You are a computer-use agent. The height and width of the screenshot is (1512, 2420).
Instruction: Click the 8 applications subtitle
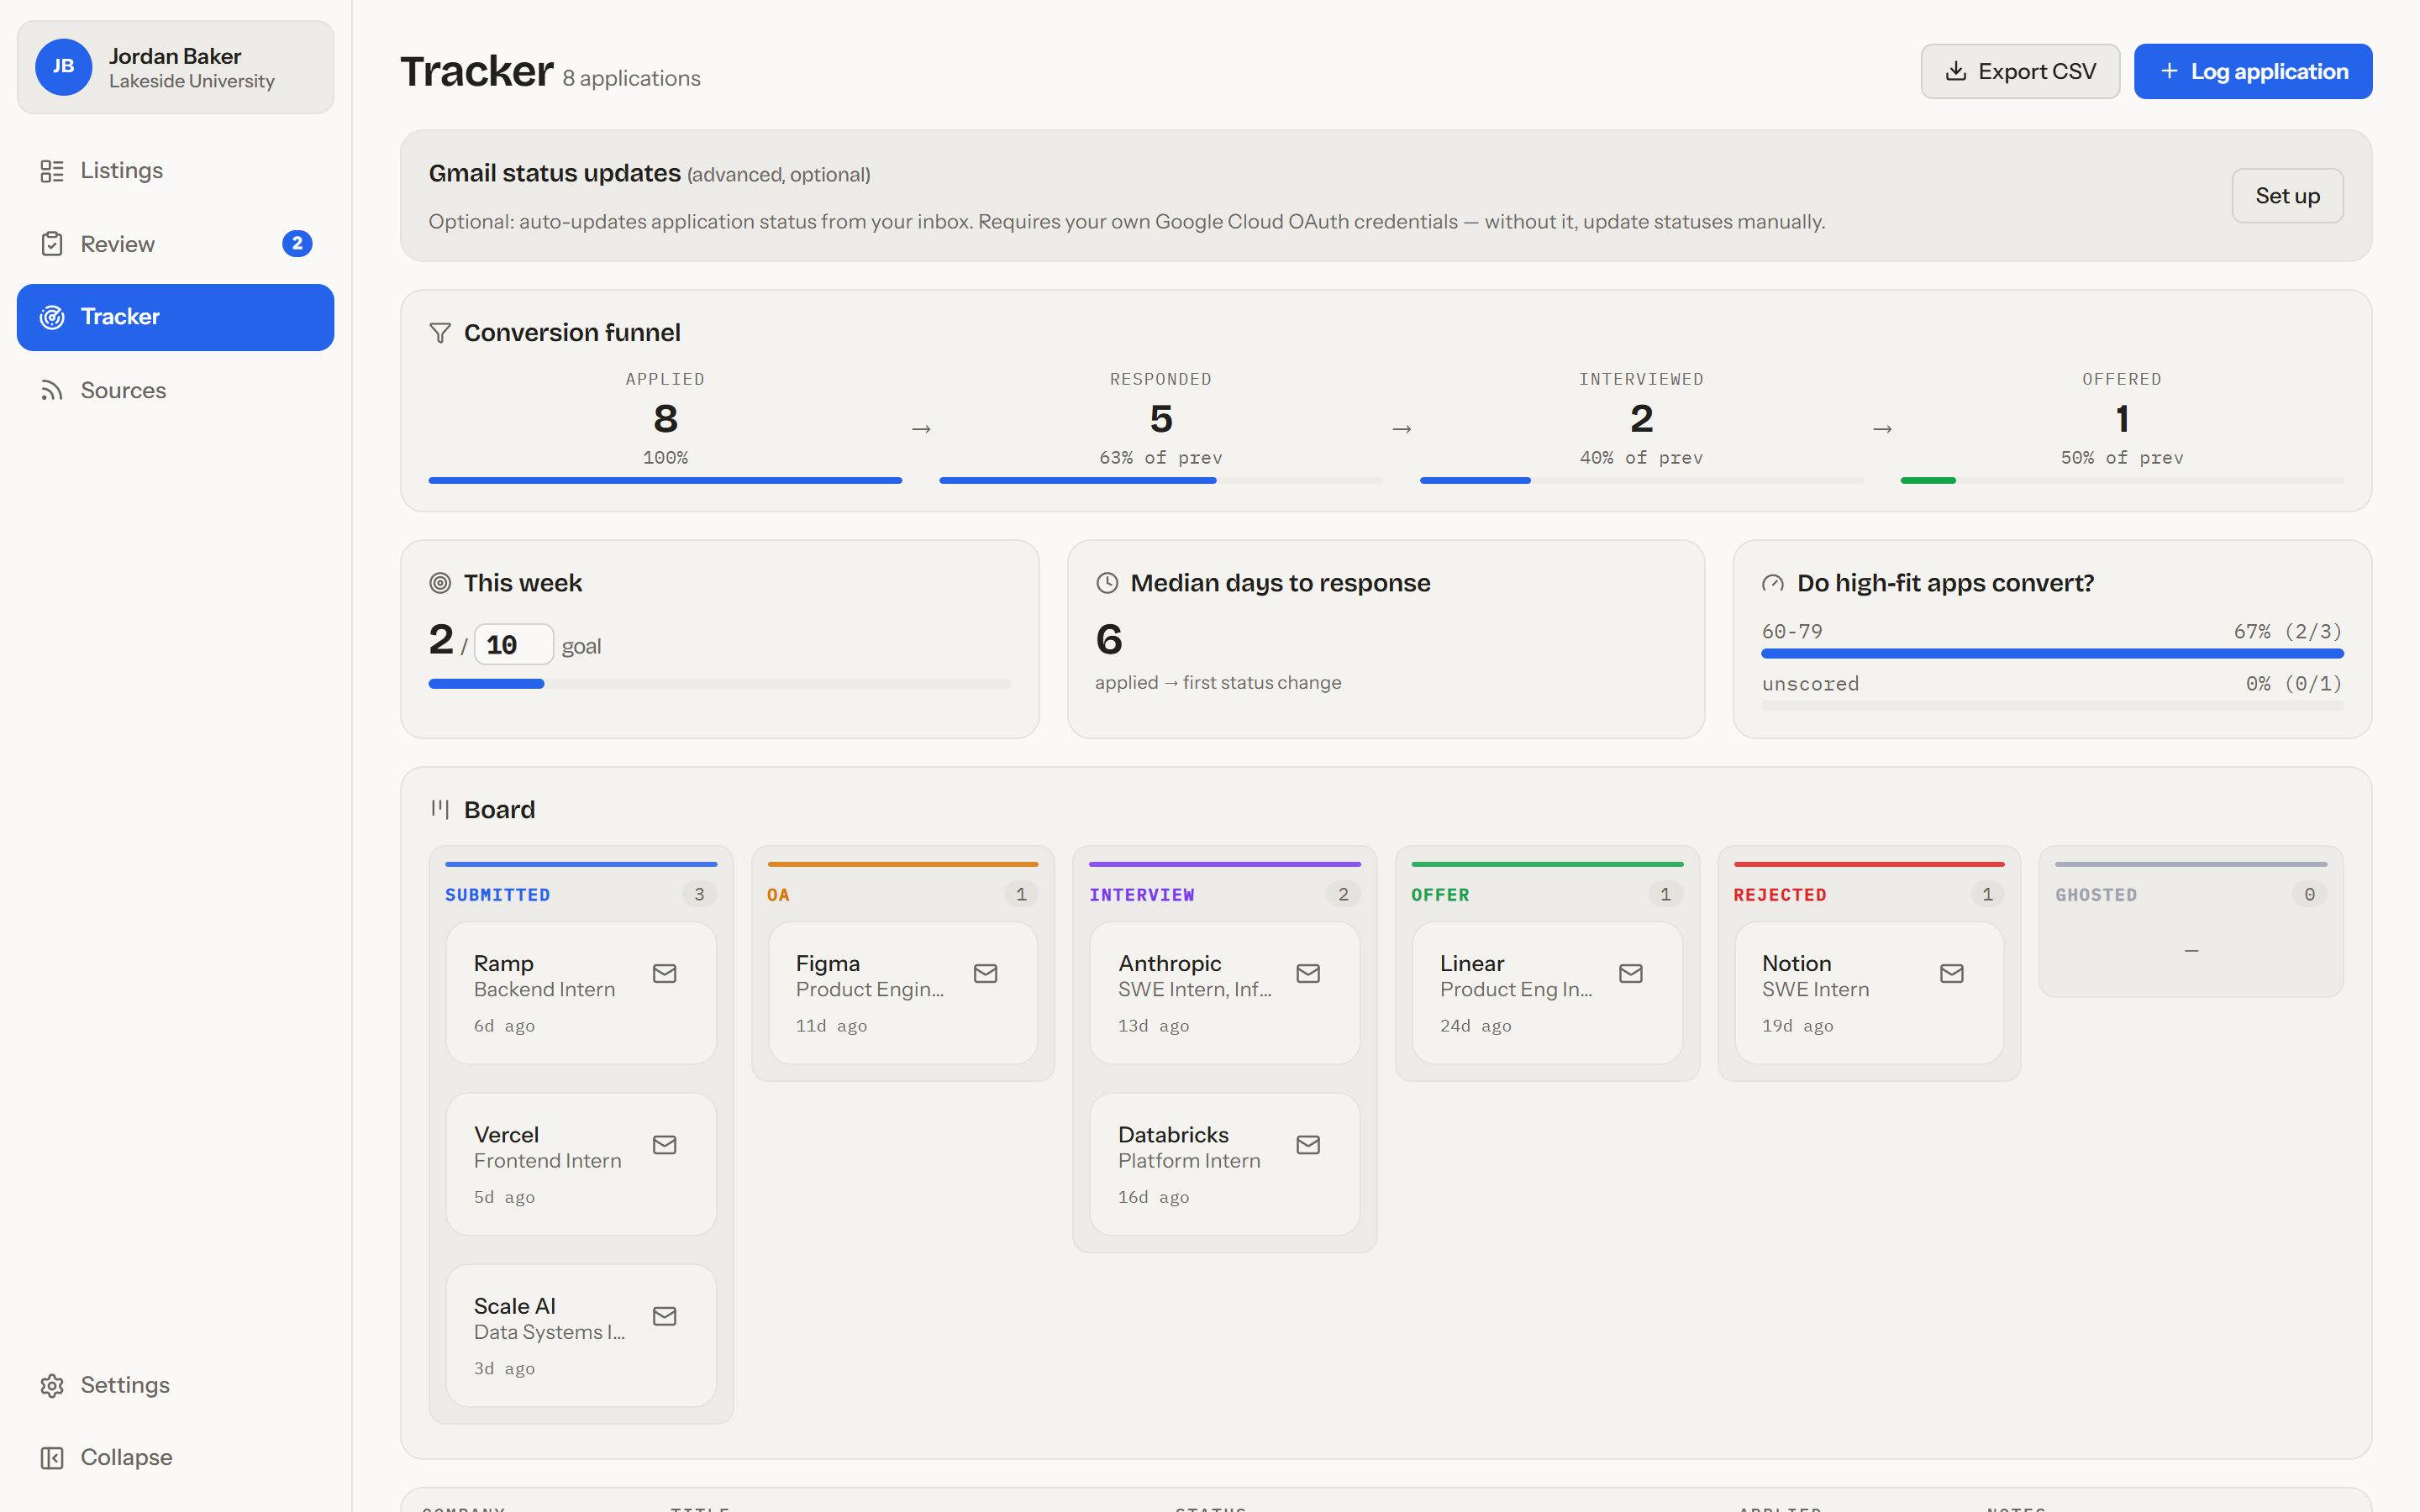631,78
